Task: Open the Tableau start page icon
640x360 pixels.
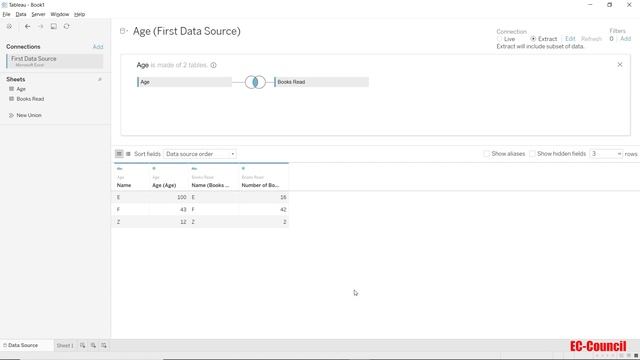Action: (x=9, y=27)
